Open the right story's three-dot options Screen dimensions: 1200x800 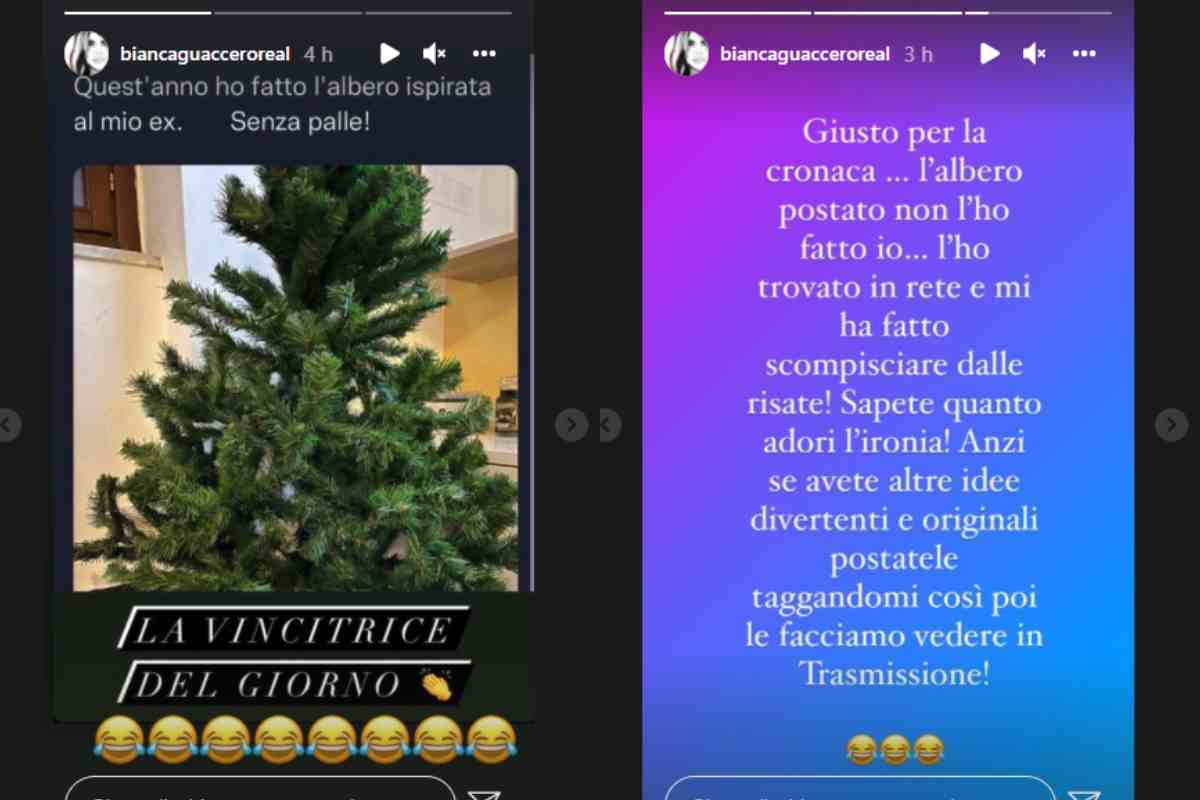pos(1084,54)
